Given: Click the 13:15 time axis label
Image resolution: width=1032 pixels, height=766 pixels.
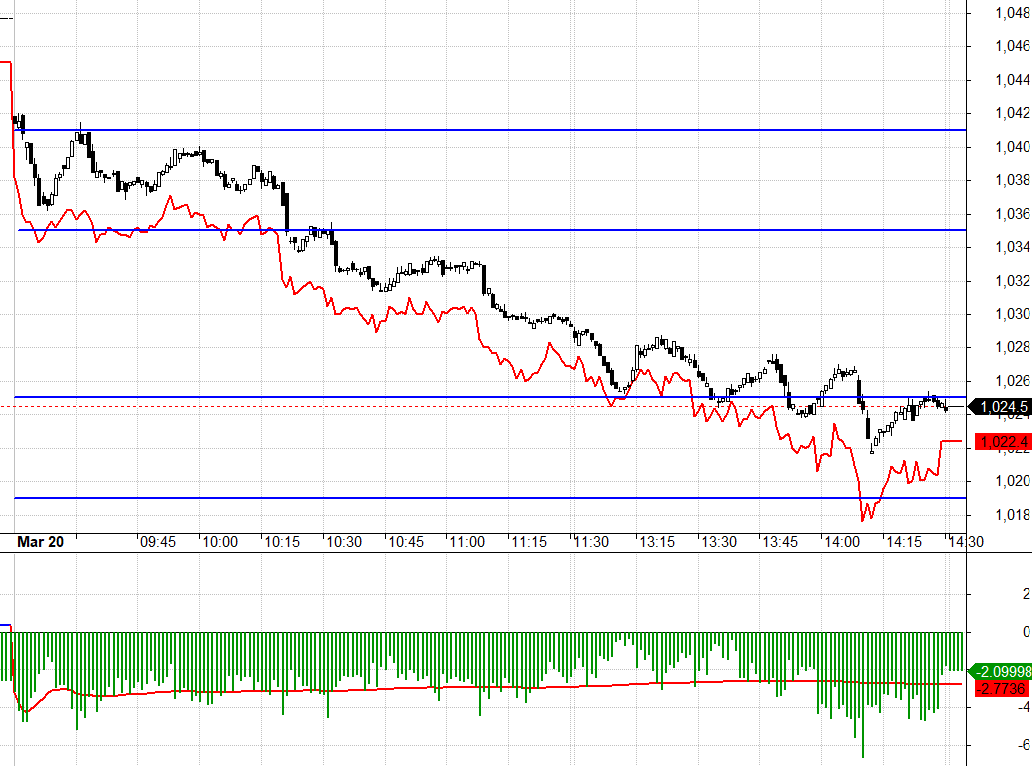Looking at the screenshot, I should point(656,542).
